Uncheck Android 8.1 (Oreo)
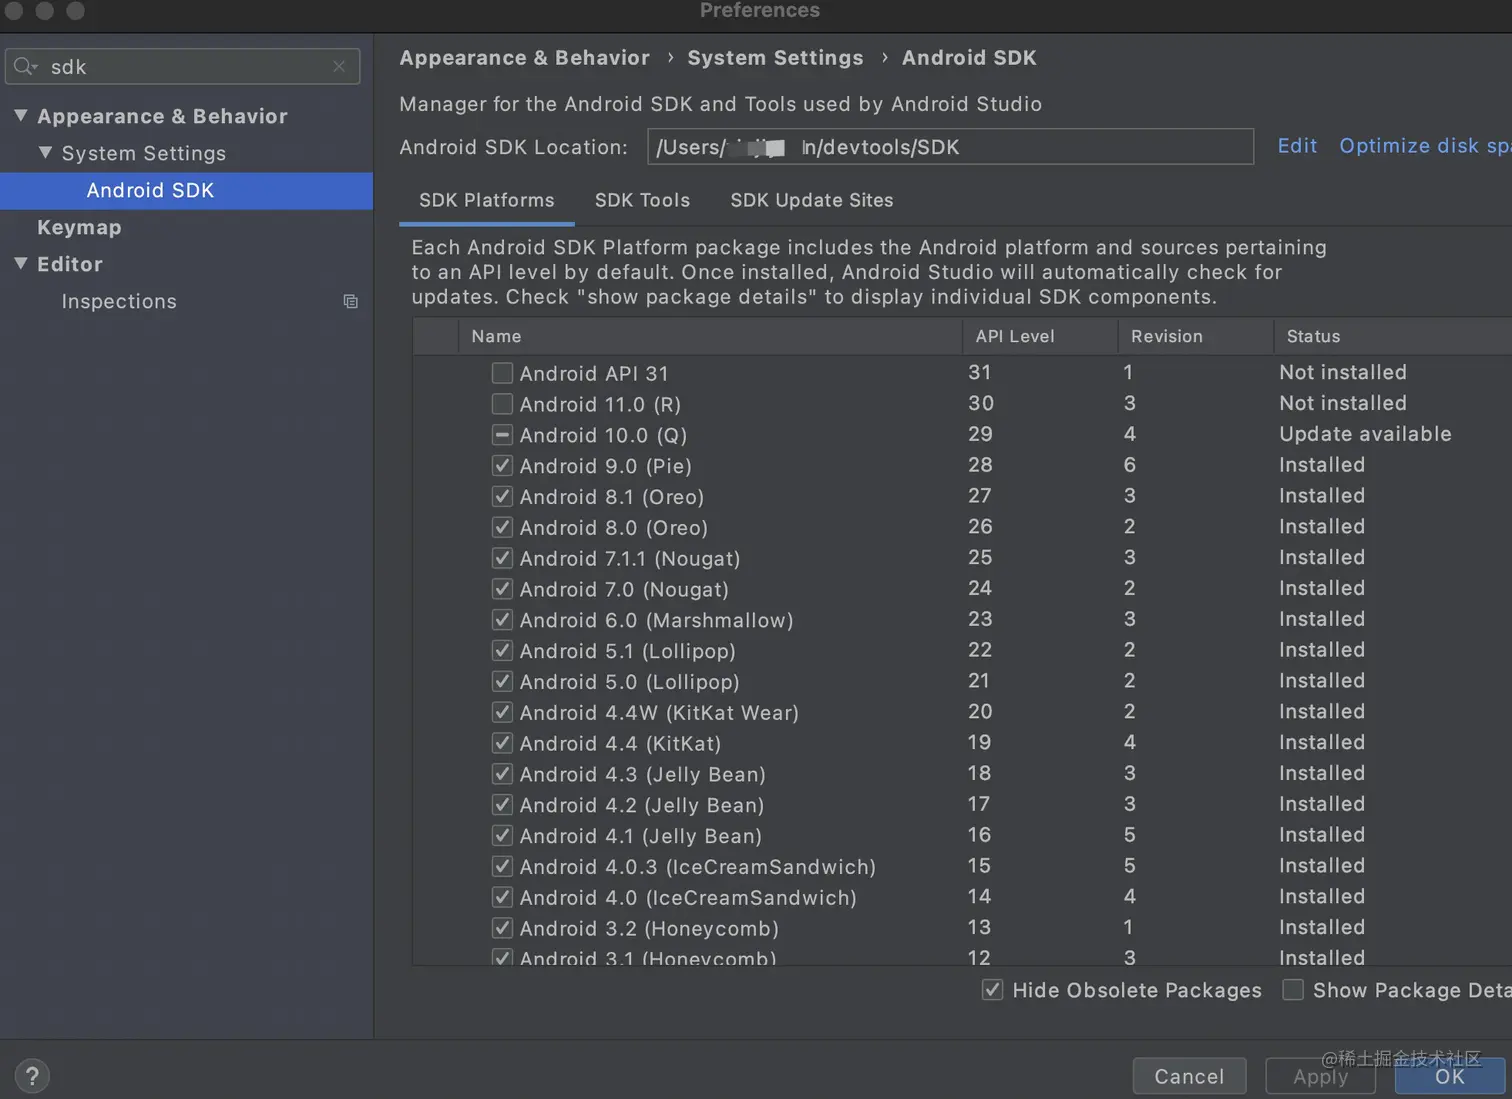This screenshot has height=1099, width=1512. [x=502, y=497]
